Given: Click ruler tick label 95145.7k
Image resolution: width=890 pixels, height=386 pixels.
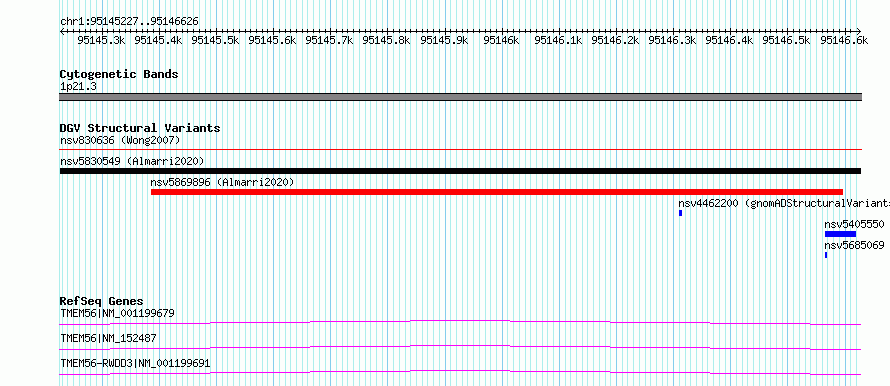Looking at the screenshot, I should click(329, 40).
